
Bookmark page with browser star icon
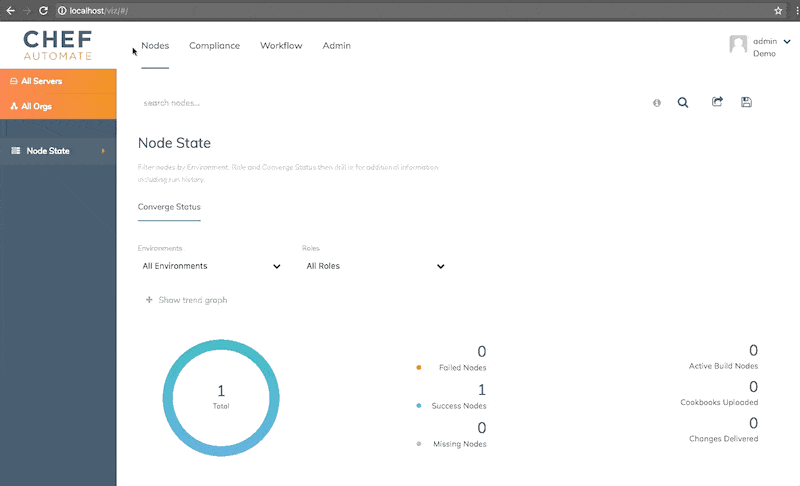point(778,10)
